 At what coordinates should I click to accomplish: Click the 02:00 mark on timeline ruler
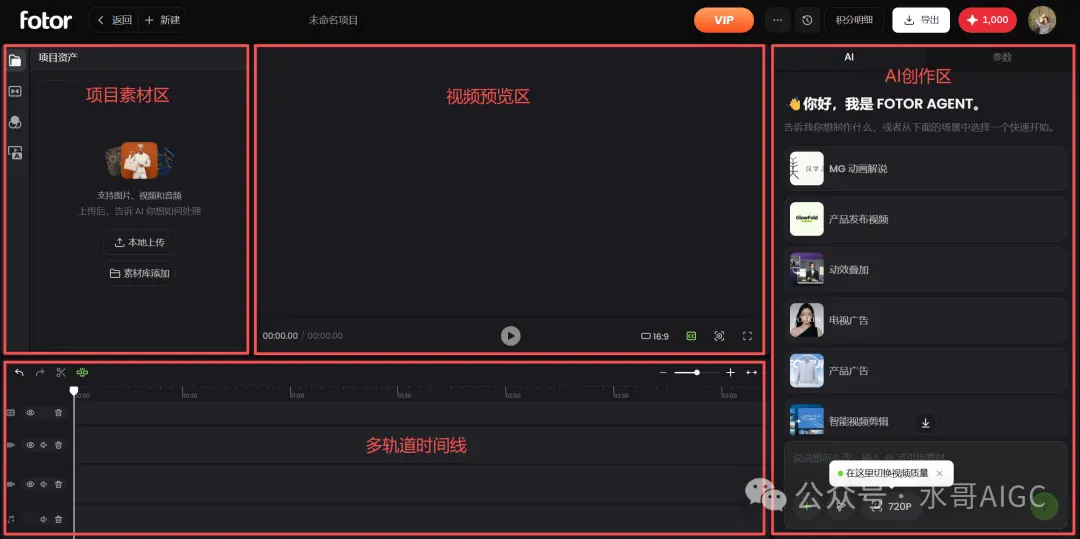512,396
